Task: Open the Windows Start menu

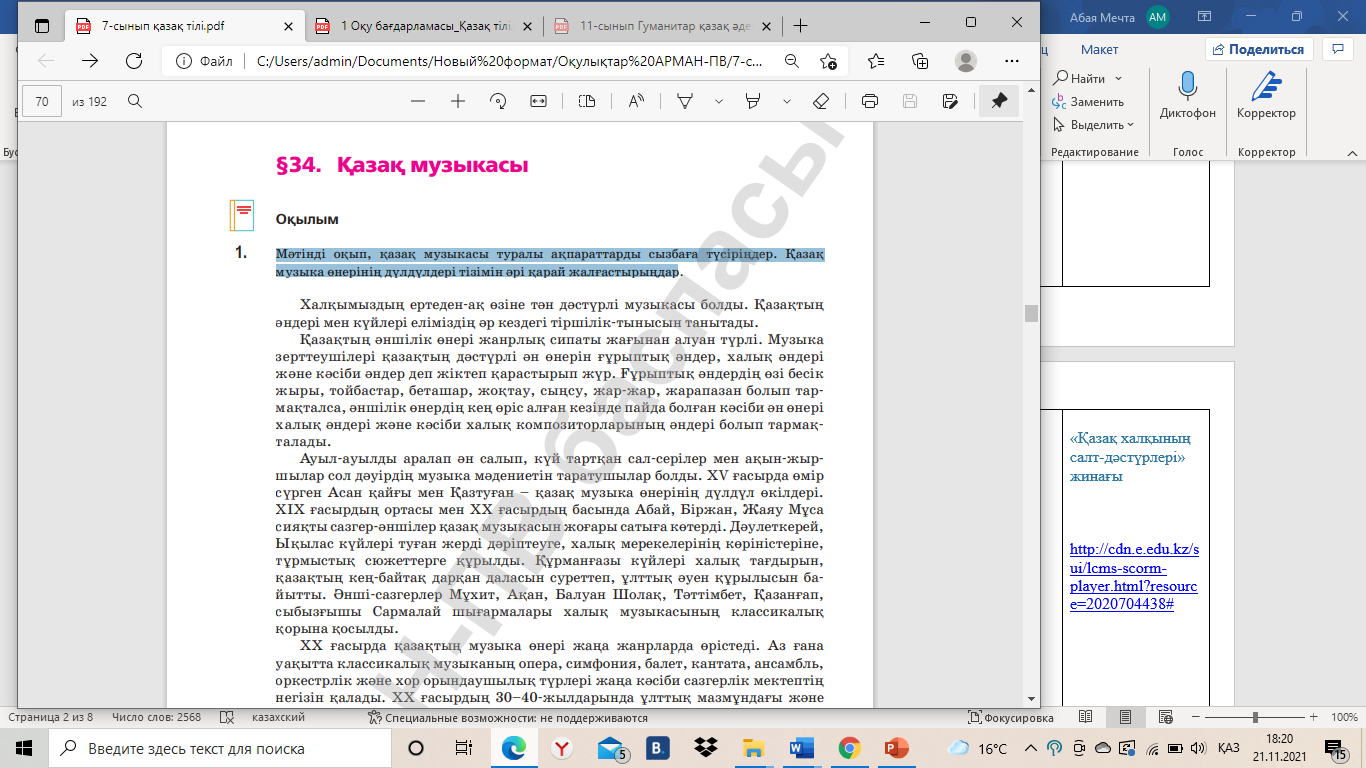Action: [24, 748]
